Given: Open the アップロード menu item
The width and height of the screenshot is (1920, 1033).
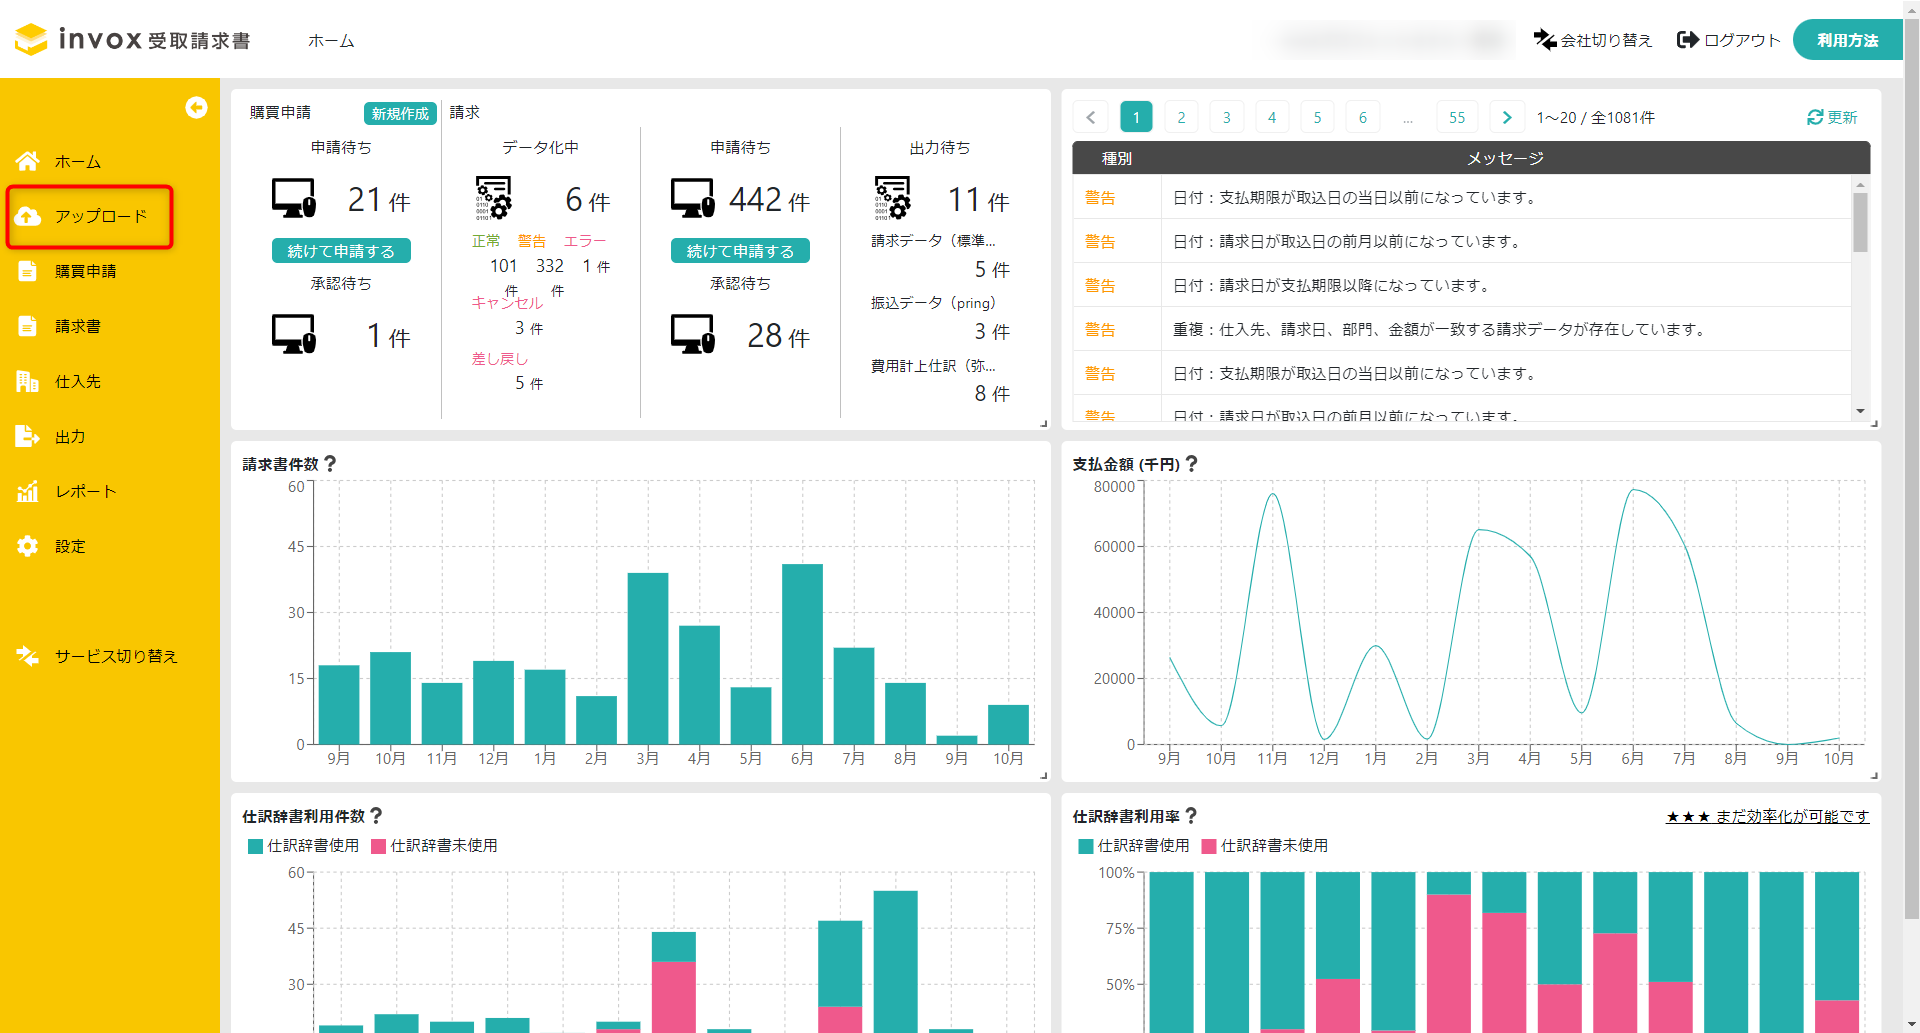Looking at the screenshot, I should pyautogui.click(x=101, y=216).
